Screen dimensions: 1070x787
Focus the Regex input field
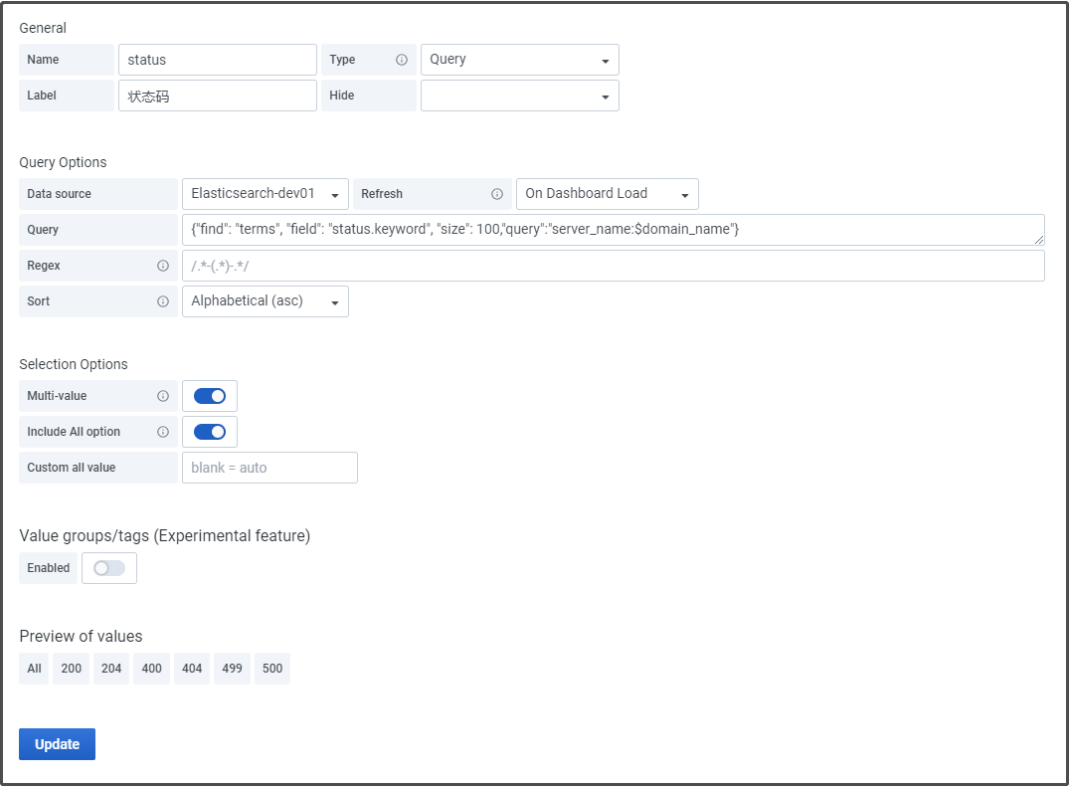[612, 266]
